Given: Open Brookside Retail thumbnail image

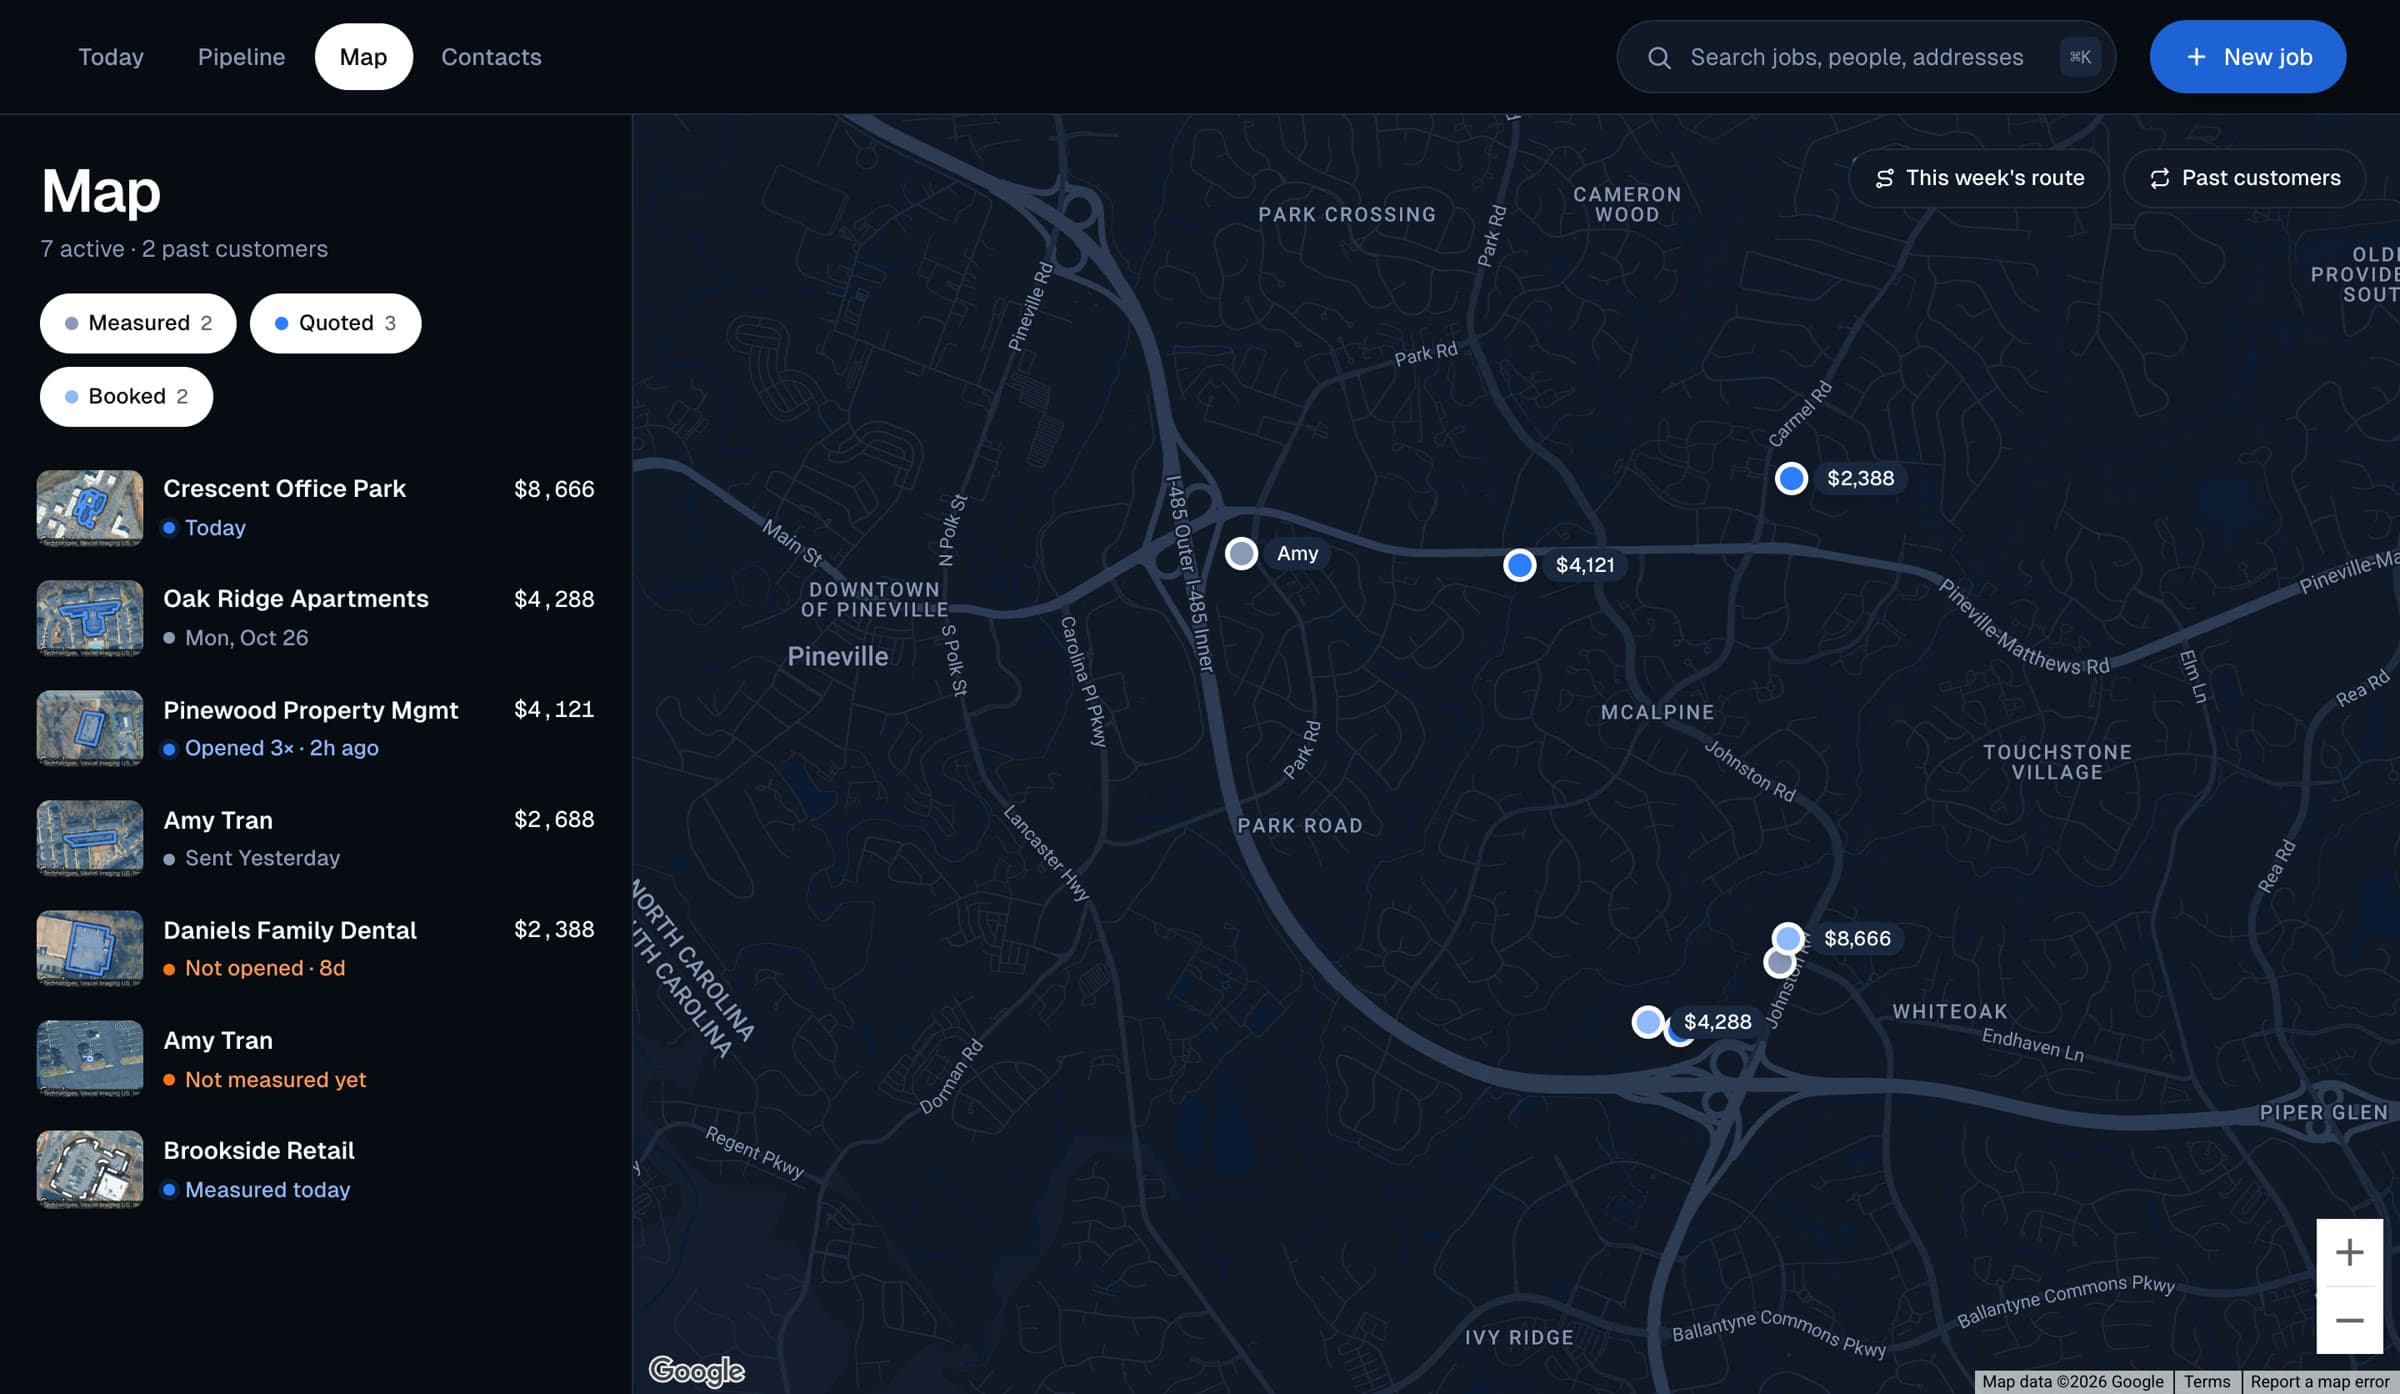Looking at the screenshot, I should click(x=90, y=1169).
